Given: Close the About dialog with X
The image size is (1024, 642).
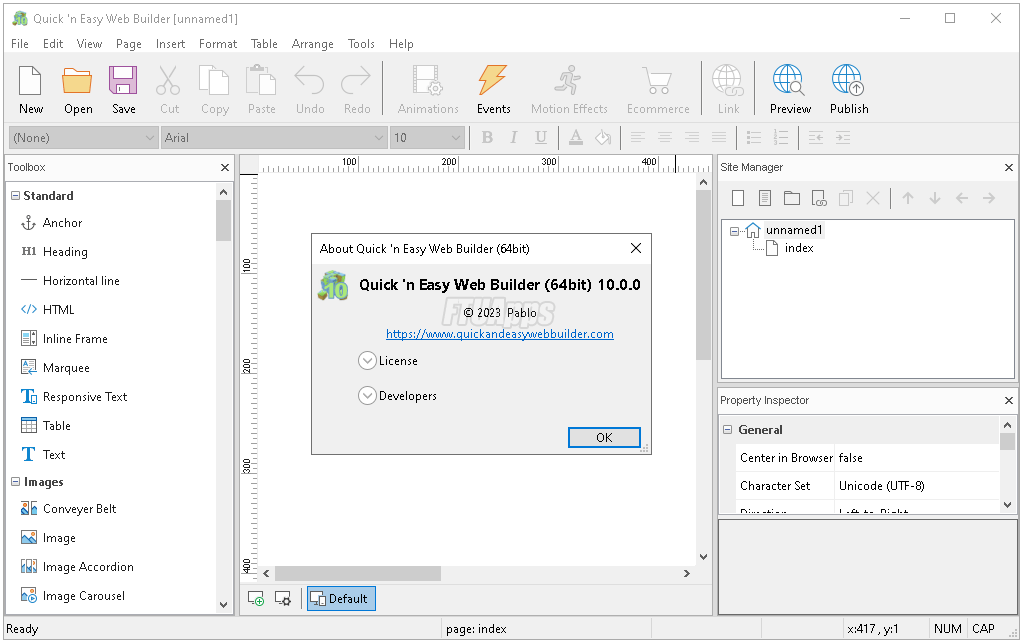Looking at the screenshot, I should click(635, 248).
